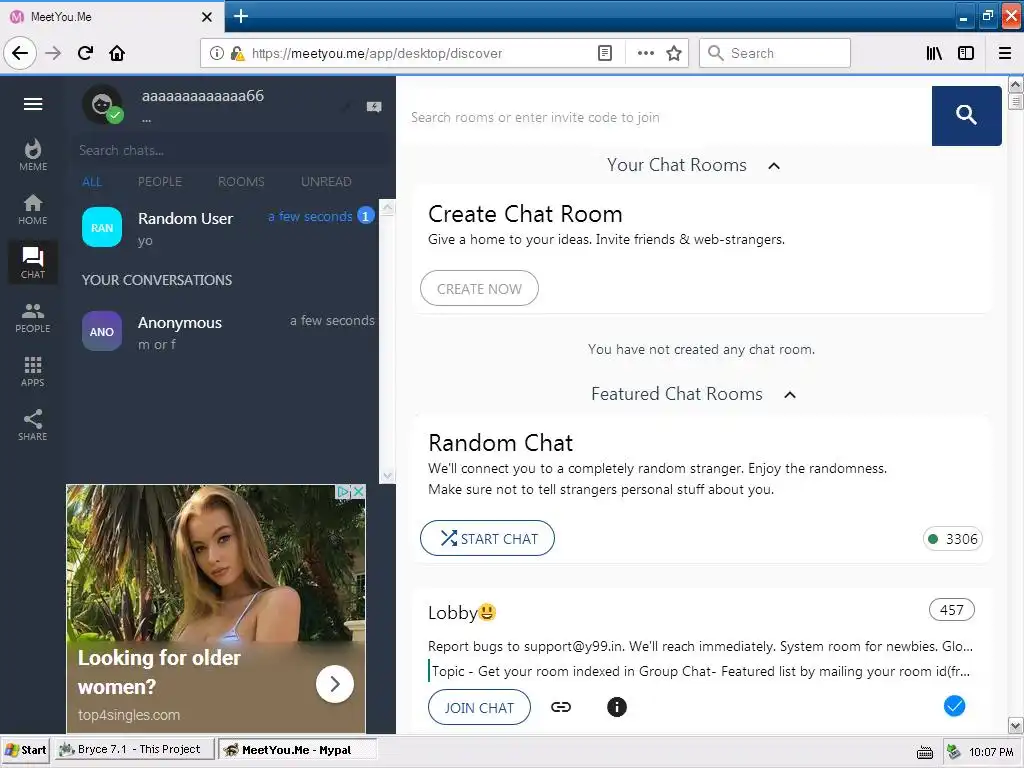Click the network tray icon by the clock
The width and height of the screenshot is (1024, 768).
[x=953, y=752]
